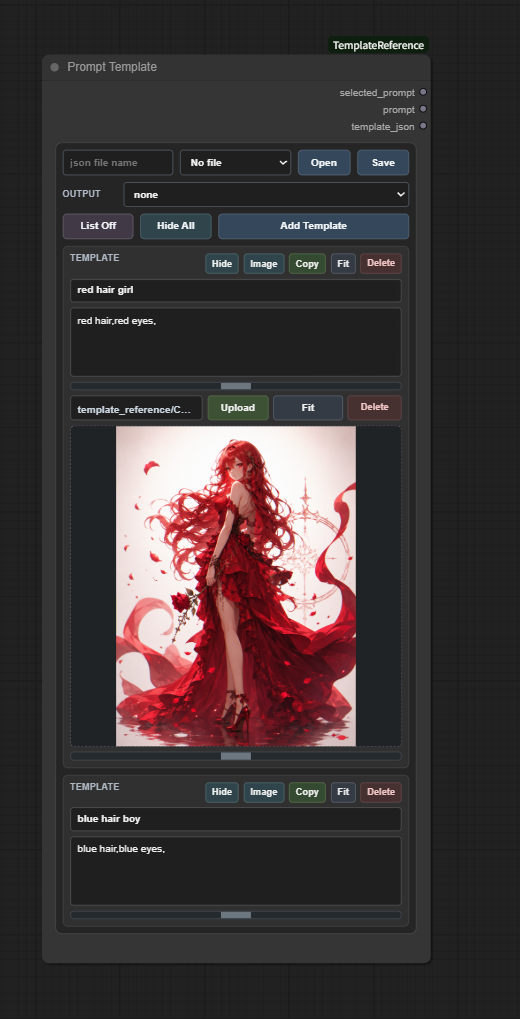Hide the blue hair boy template
Screen dimensions: 520x1019
[x=222, y=792]
